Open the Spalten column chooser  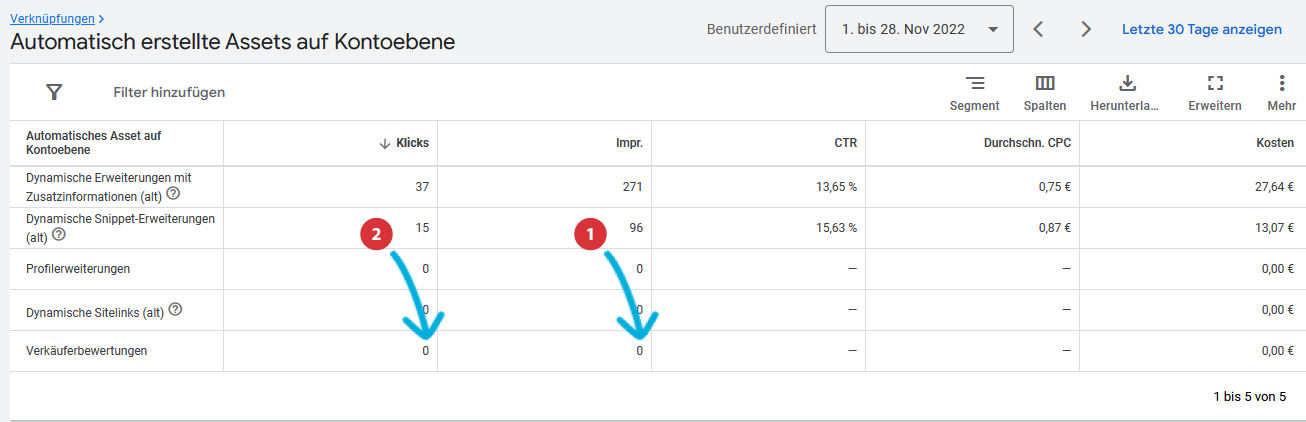tap(1045, 83)
